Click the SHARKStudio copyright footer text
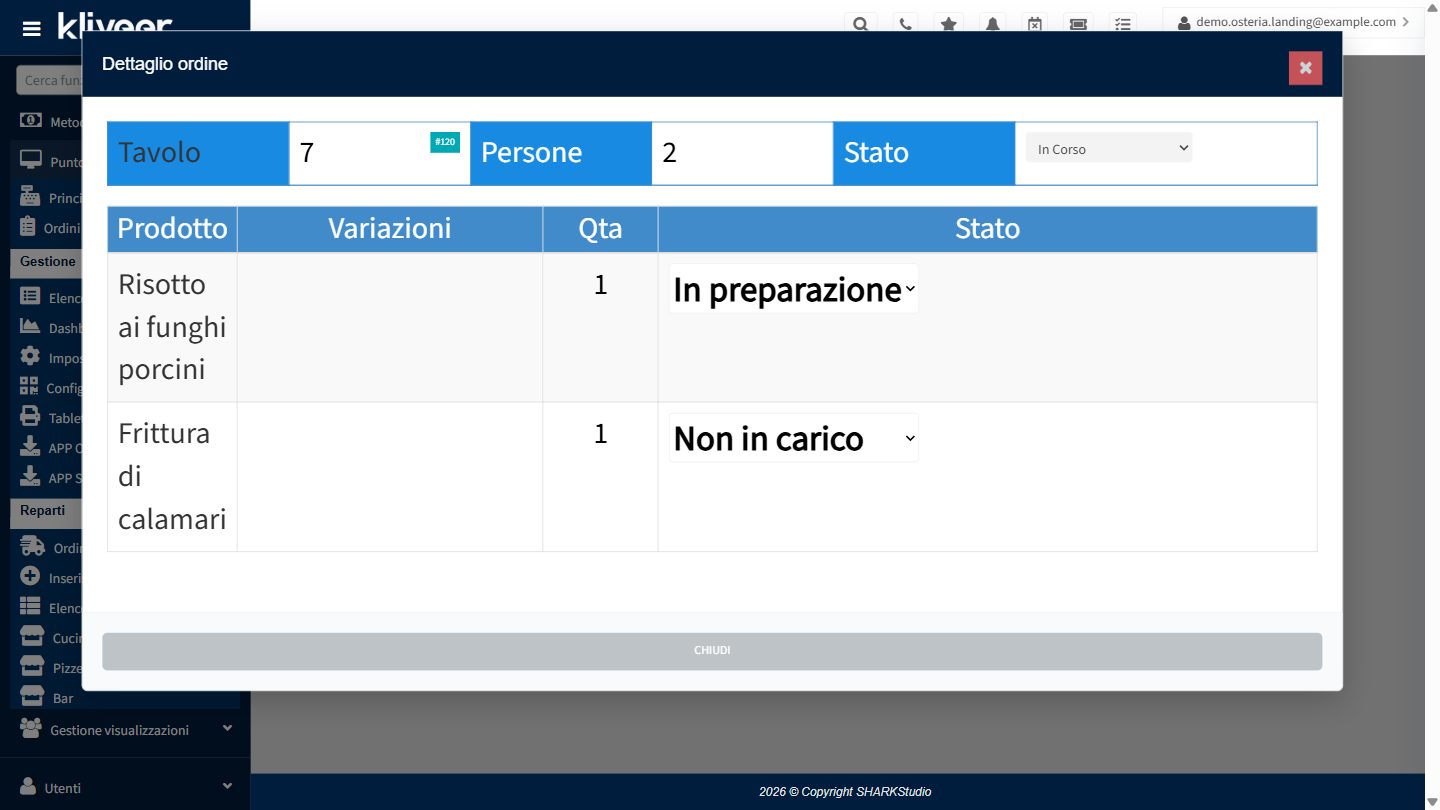Screen dimensions: 1440x810 [x=845, y=792]
